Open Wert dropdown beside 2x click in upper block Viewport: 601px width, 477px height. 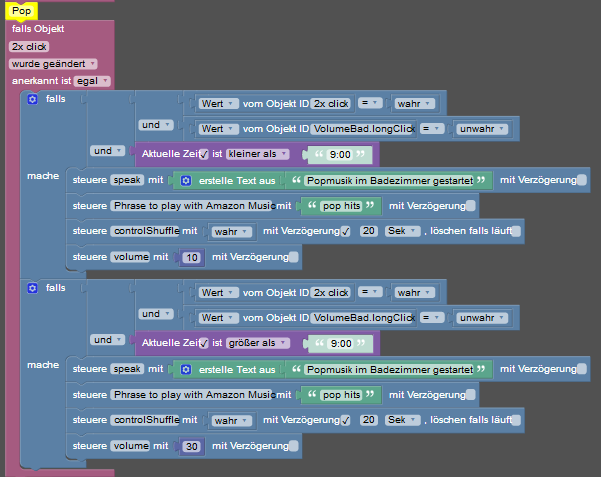[218, 104]
